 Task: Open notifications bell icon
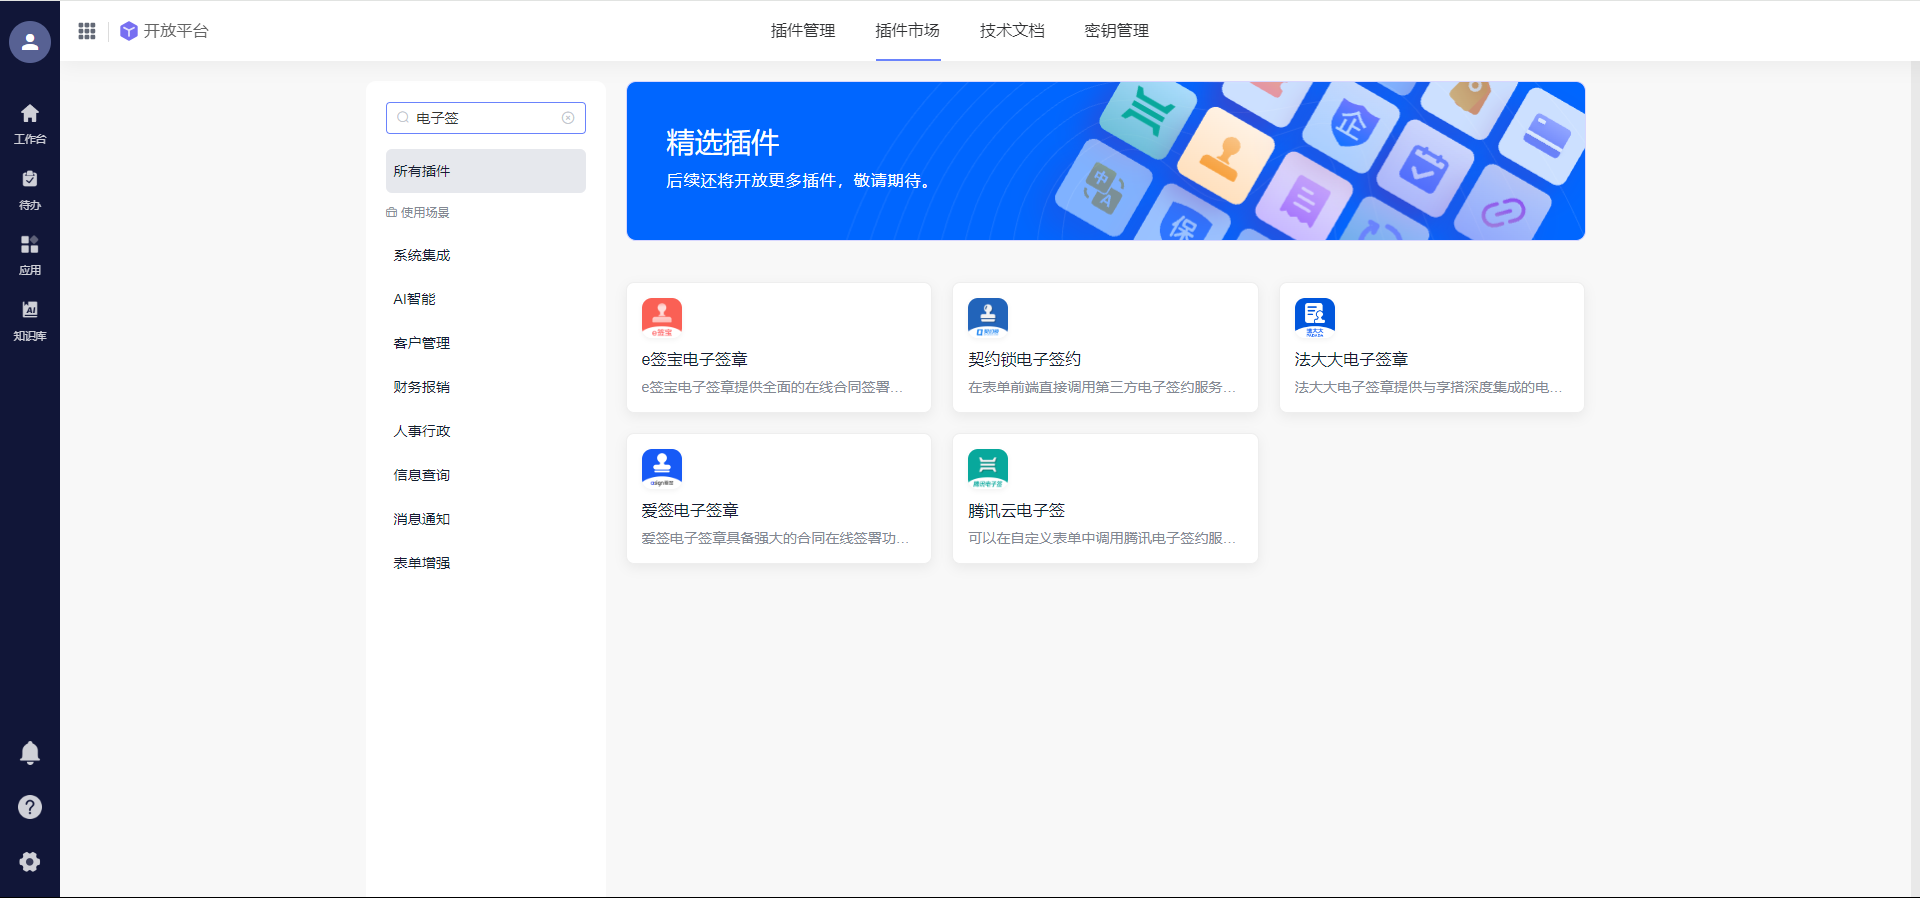point(30,753)
